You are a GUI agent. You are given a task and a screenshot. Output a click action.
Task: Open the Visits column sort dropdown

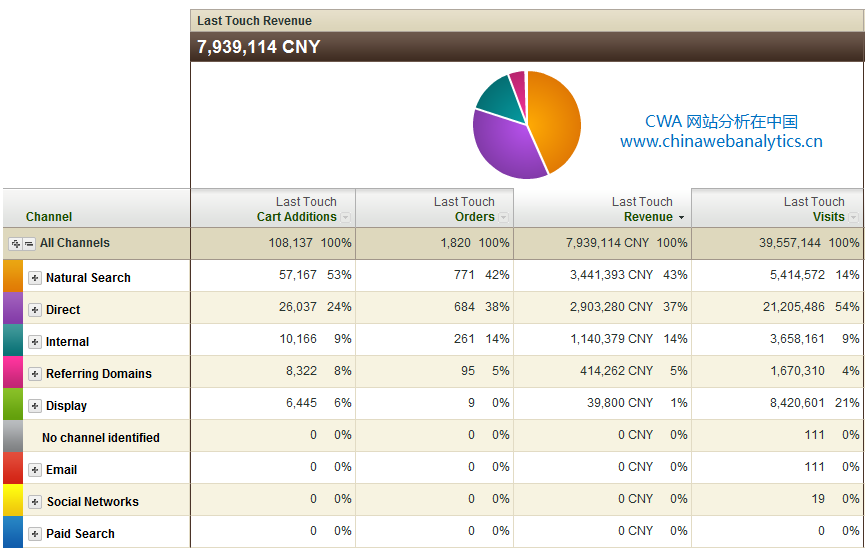pos(853,217)
